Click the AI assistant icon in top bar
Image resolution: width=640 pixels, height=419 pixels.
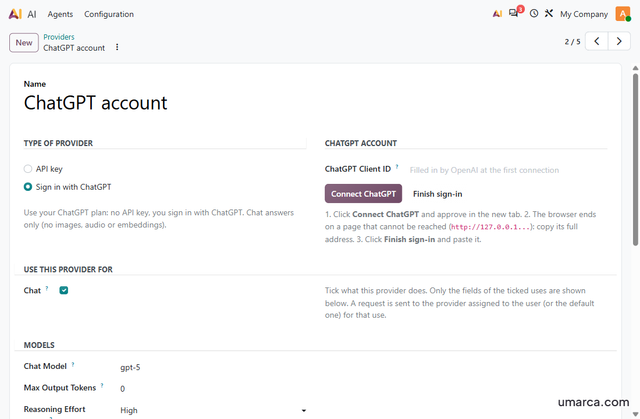pos(497,14)
